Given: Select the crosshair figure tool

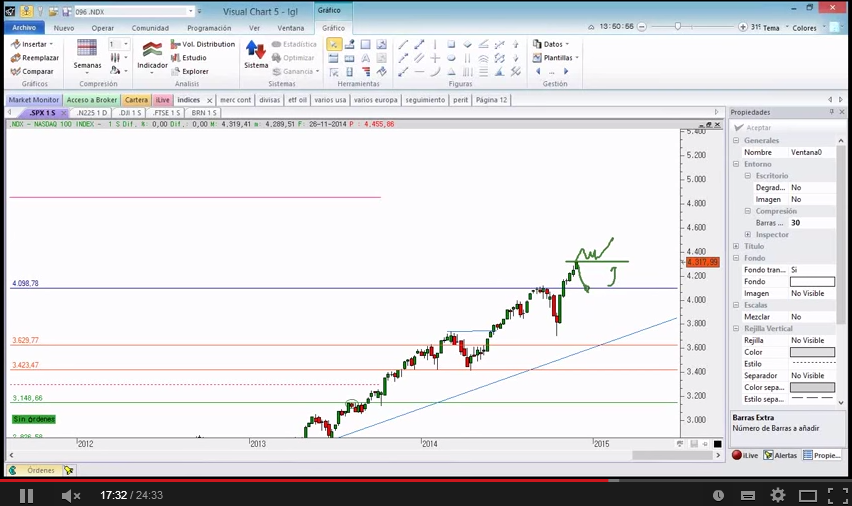Looking at the screenshot, I should click(x=435, y=58).
